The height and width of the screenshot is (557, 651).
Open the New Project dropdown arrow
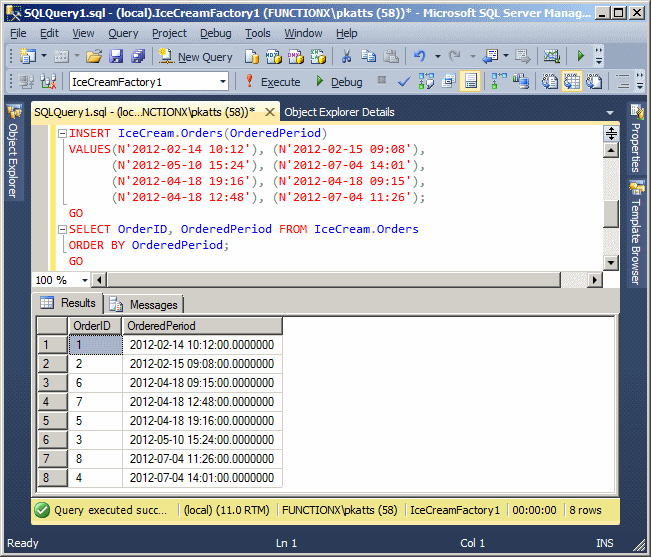coord(44,56)
